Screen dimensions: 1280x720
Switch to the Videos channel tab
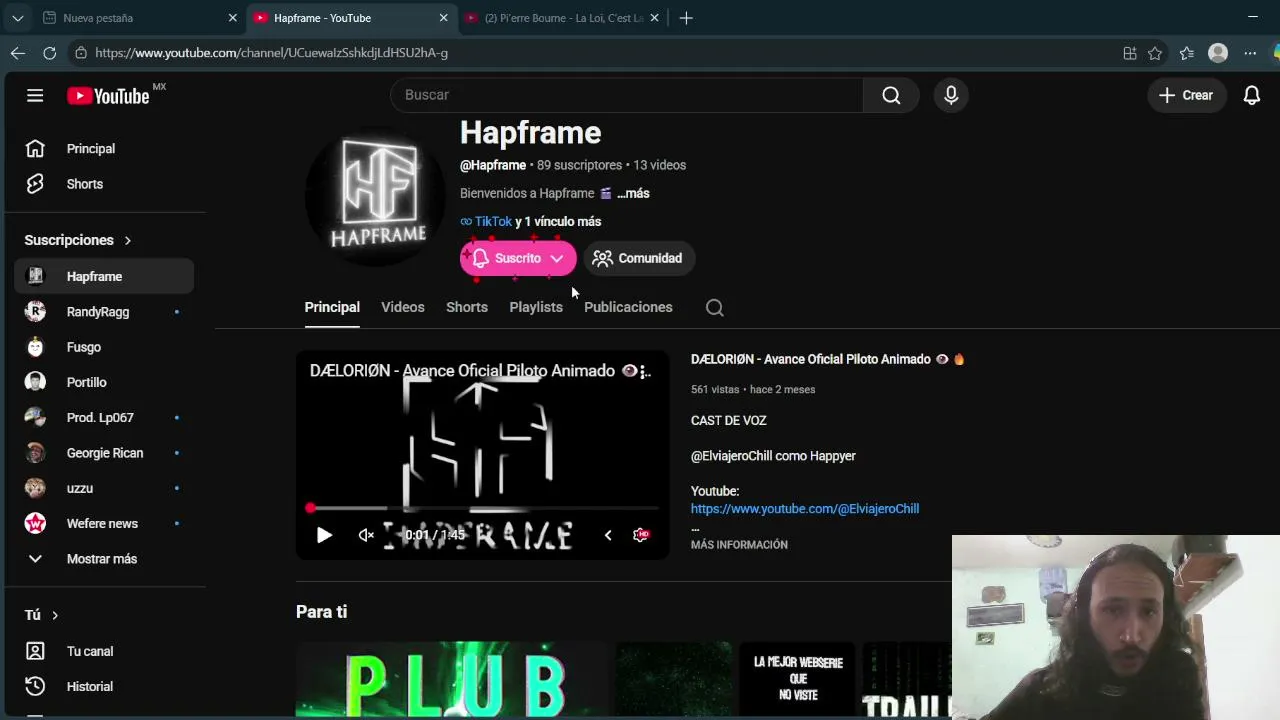(403, 307)
